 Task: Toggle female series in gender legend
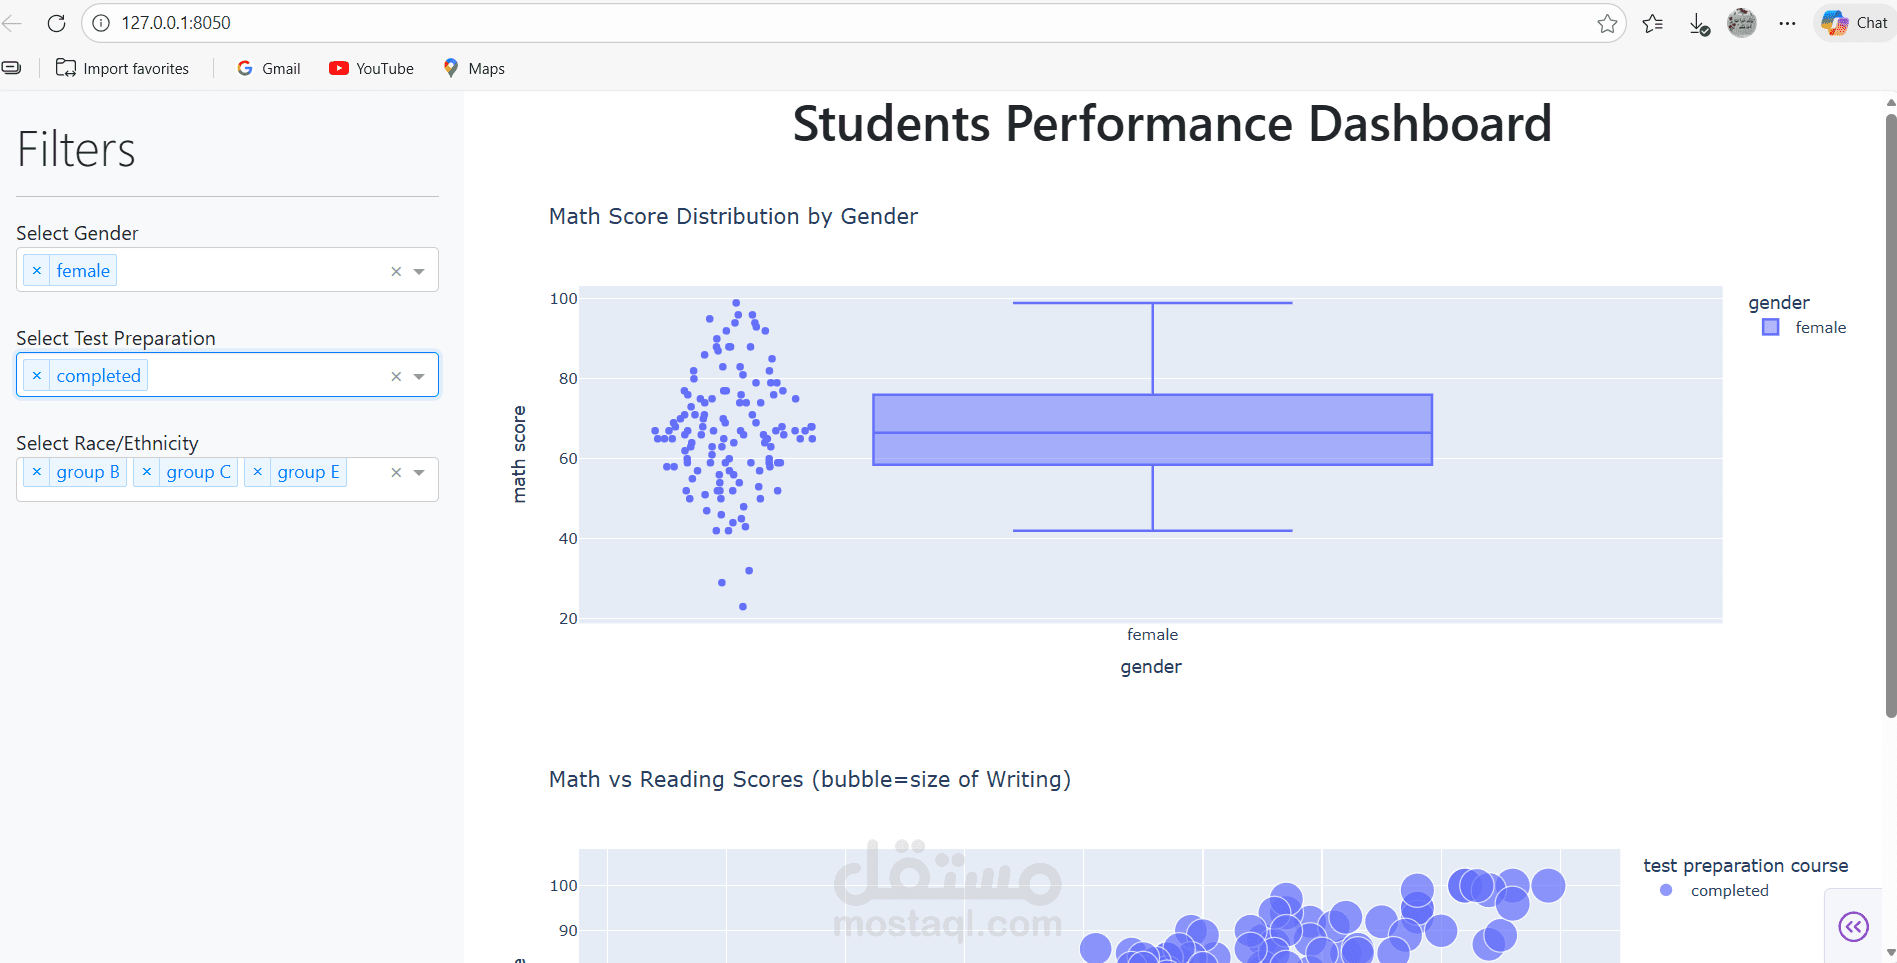pyautogui.click(x=1808, y=328)
